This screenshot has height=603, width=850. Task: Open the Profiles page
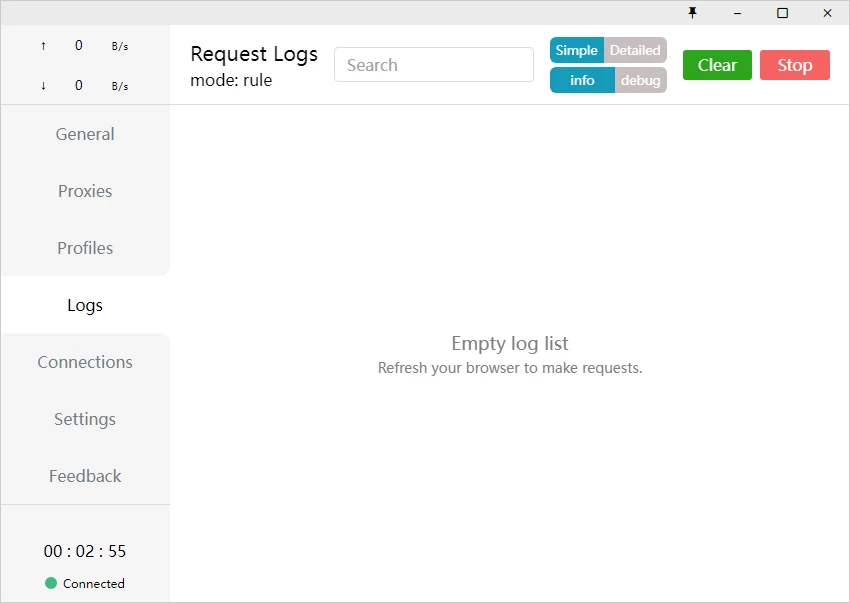point(85,248)
